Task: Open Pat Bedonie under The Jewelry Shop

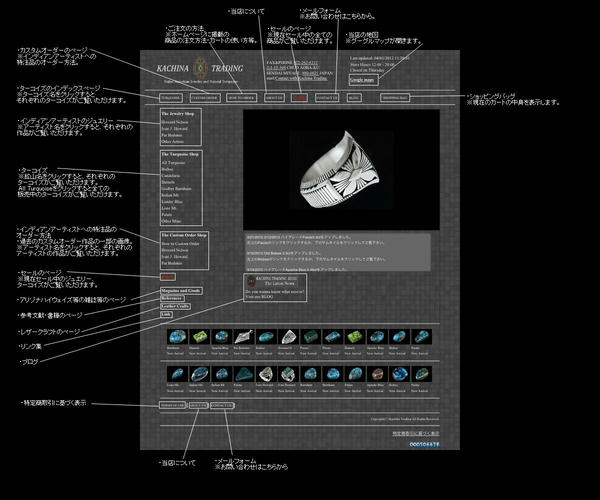Action: pos(171,135)
